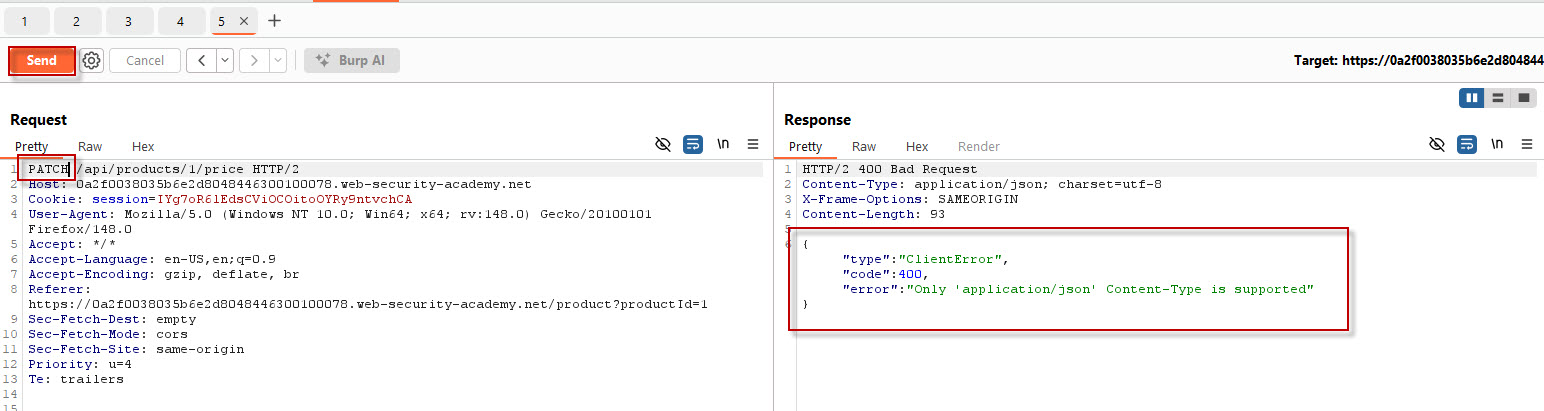The height and width of the screenshot is (411, 1544).
Task: Click the session cookie value
Action: click(284, 199)
